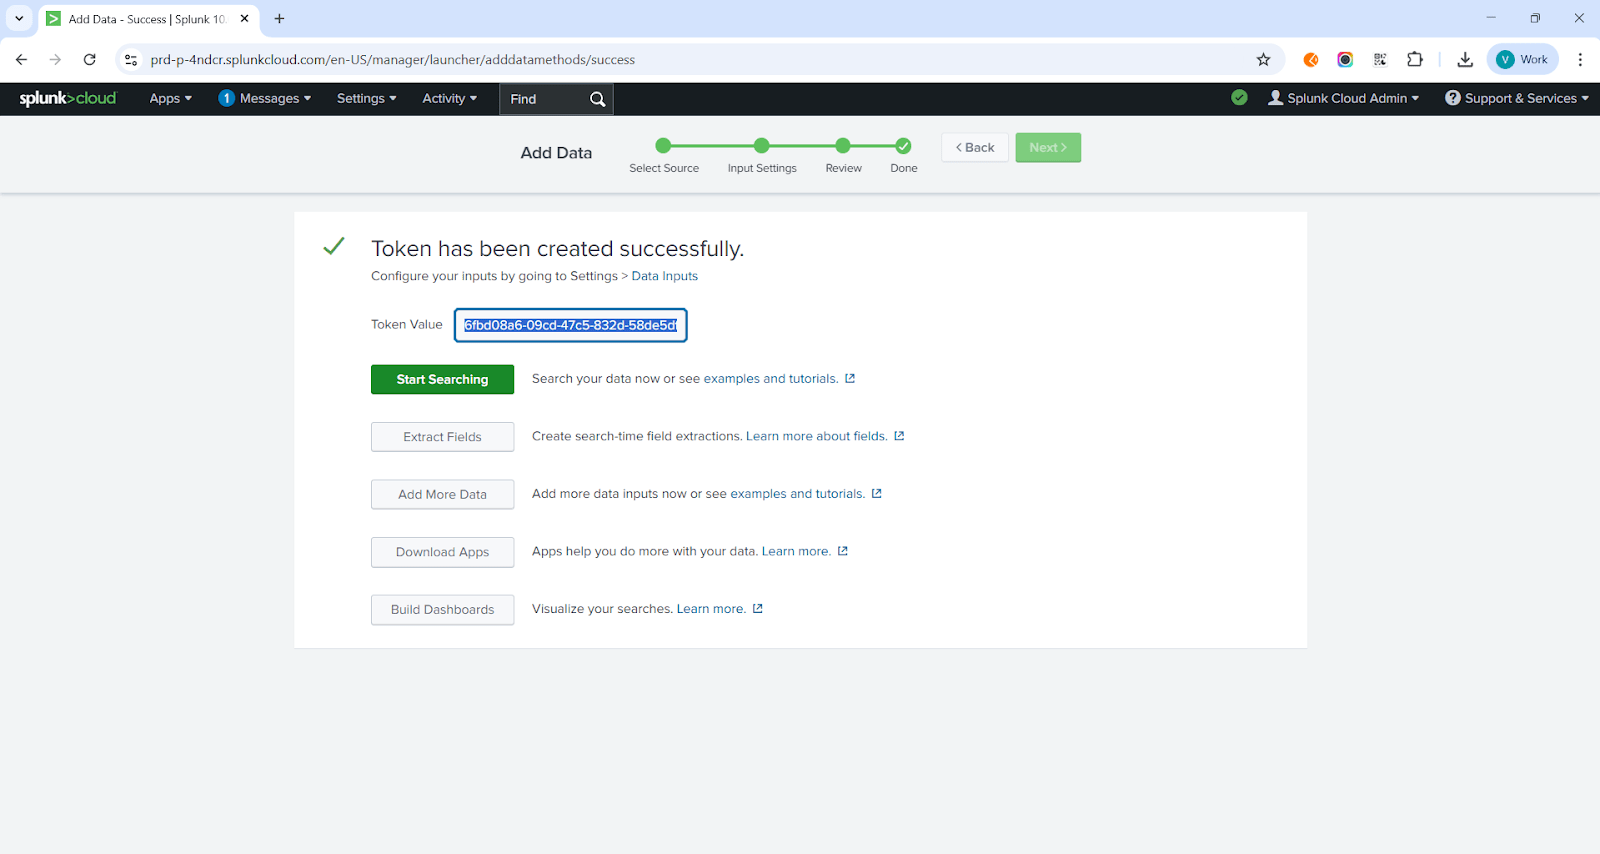Click the Extract Fields button
This screenshot has height=854, width=1600.
pos(442,437)
